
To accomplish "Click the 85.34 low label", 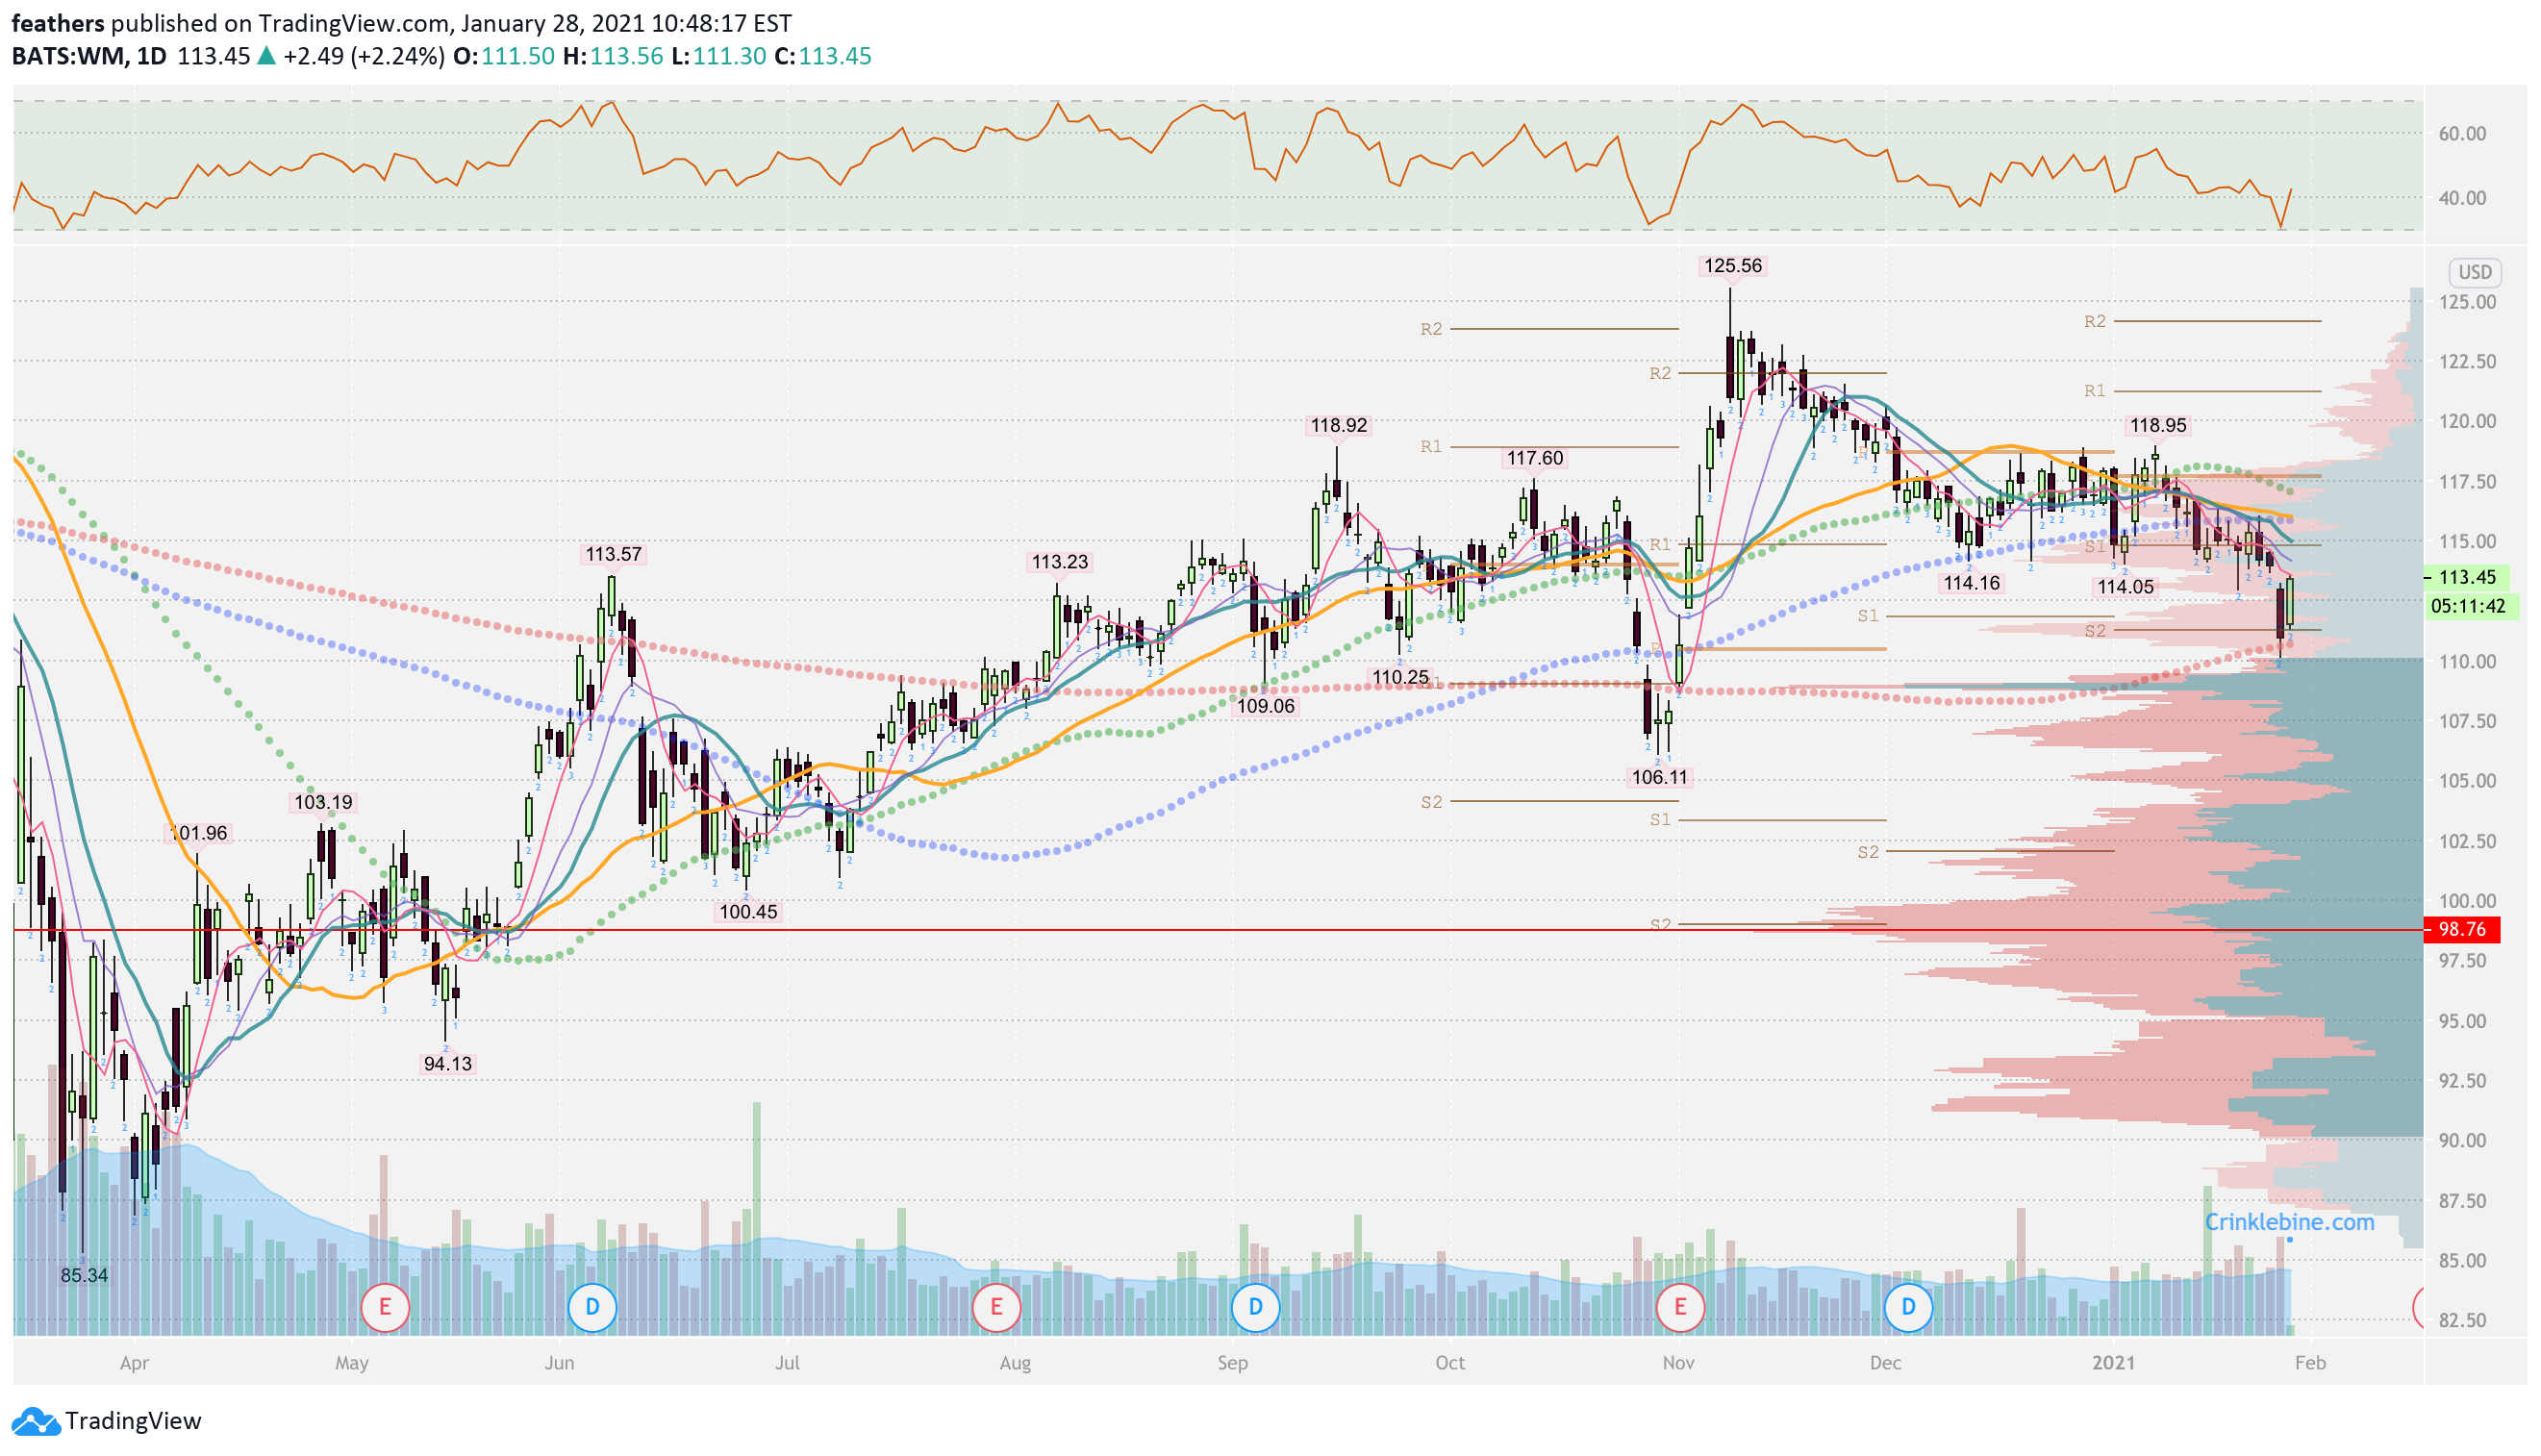I will click(x=84, y=1277).
